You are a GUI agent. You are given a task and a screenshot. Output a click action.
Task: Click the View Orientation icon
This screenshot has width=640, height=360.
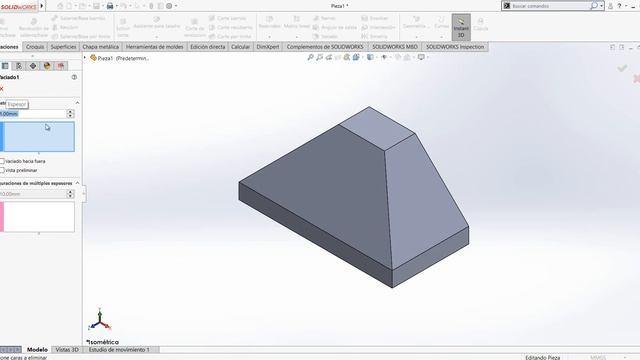(x=356, y=58)
